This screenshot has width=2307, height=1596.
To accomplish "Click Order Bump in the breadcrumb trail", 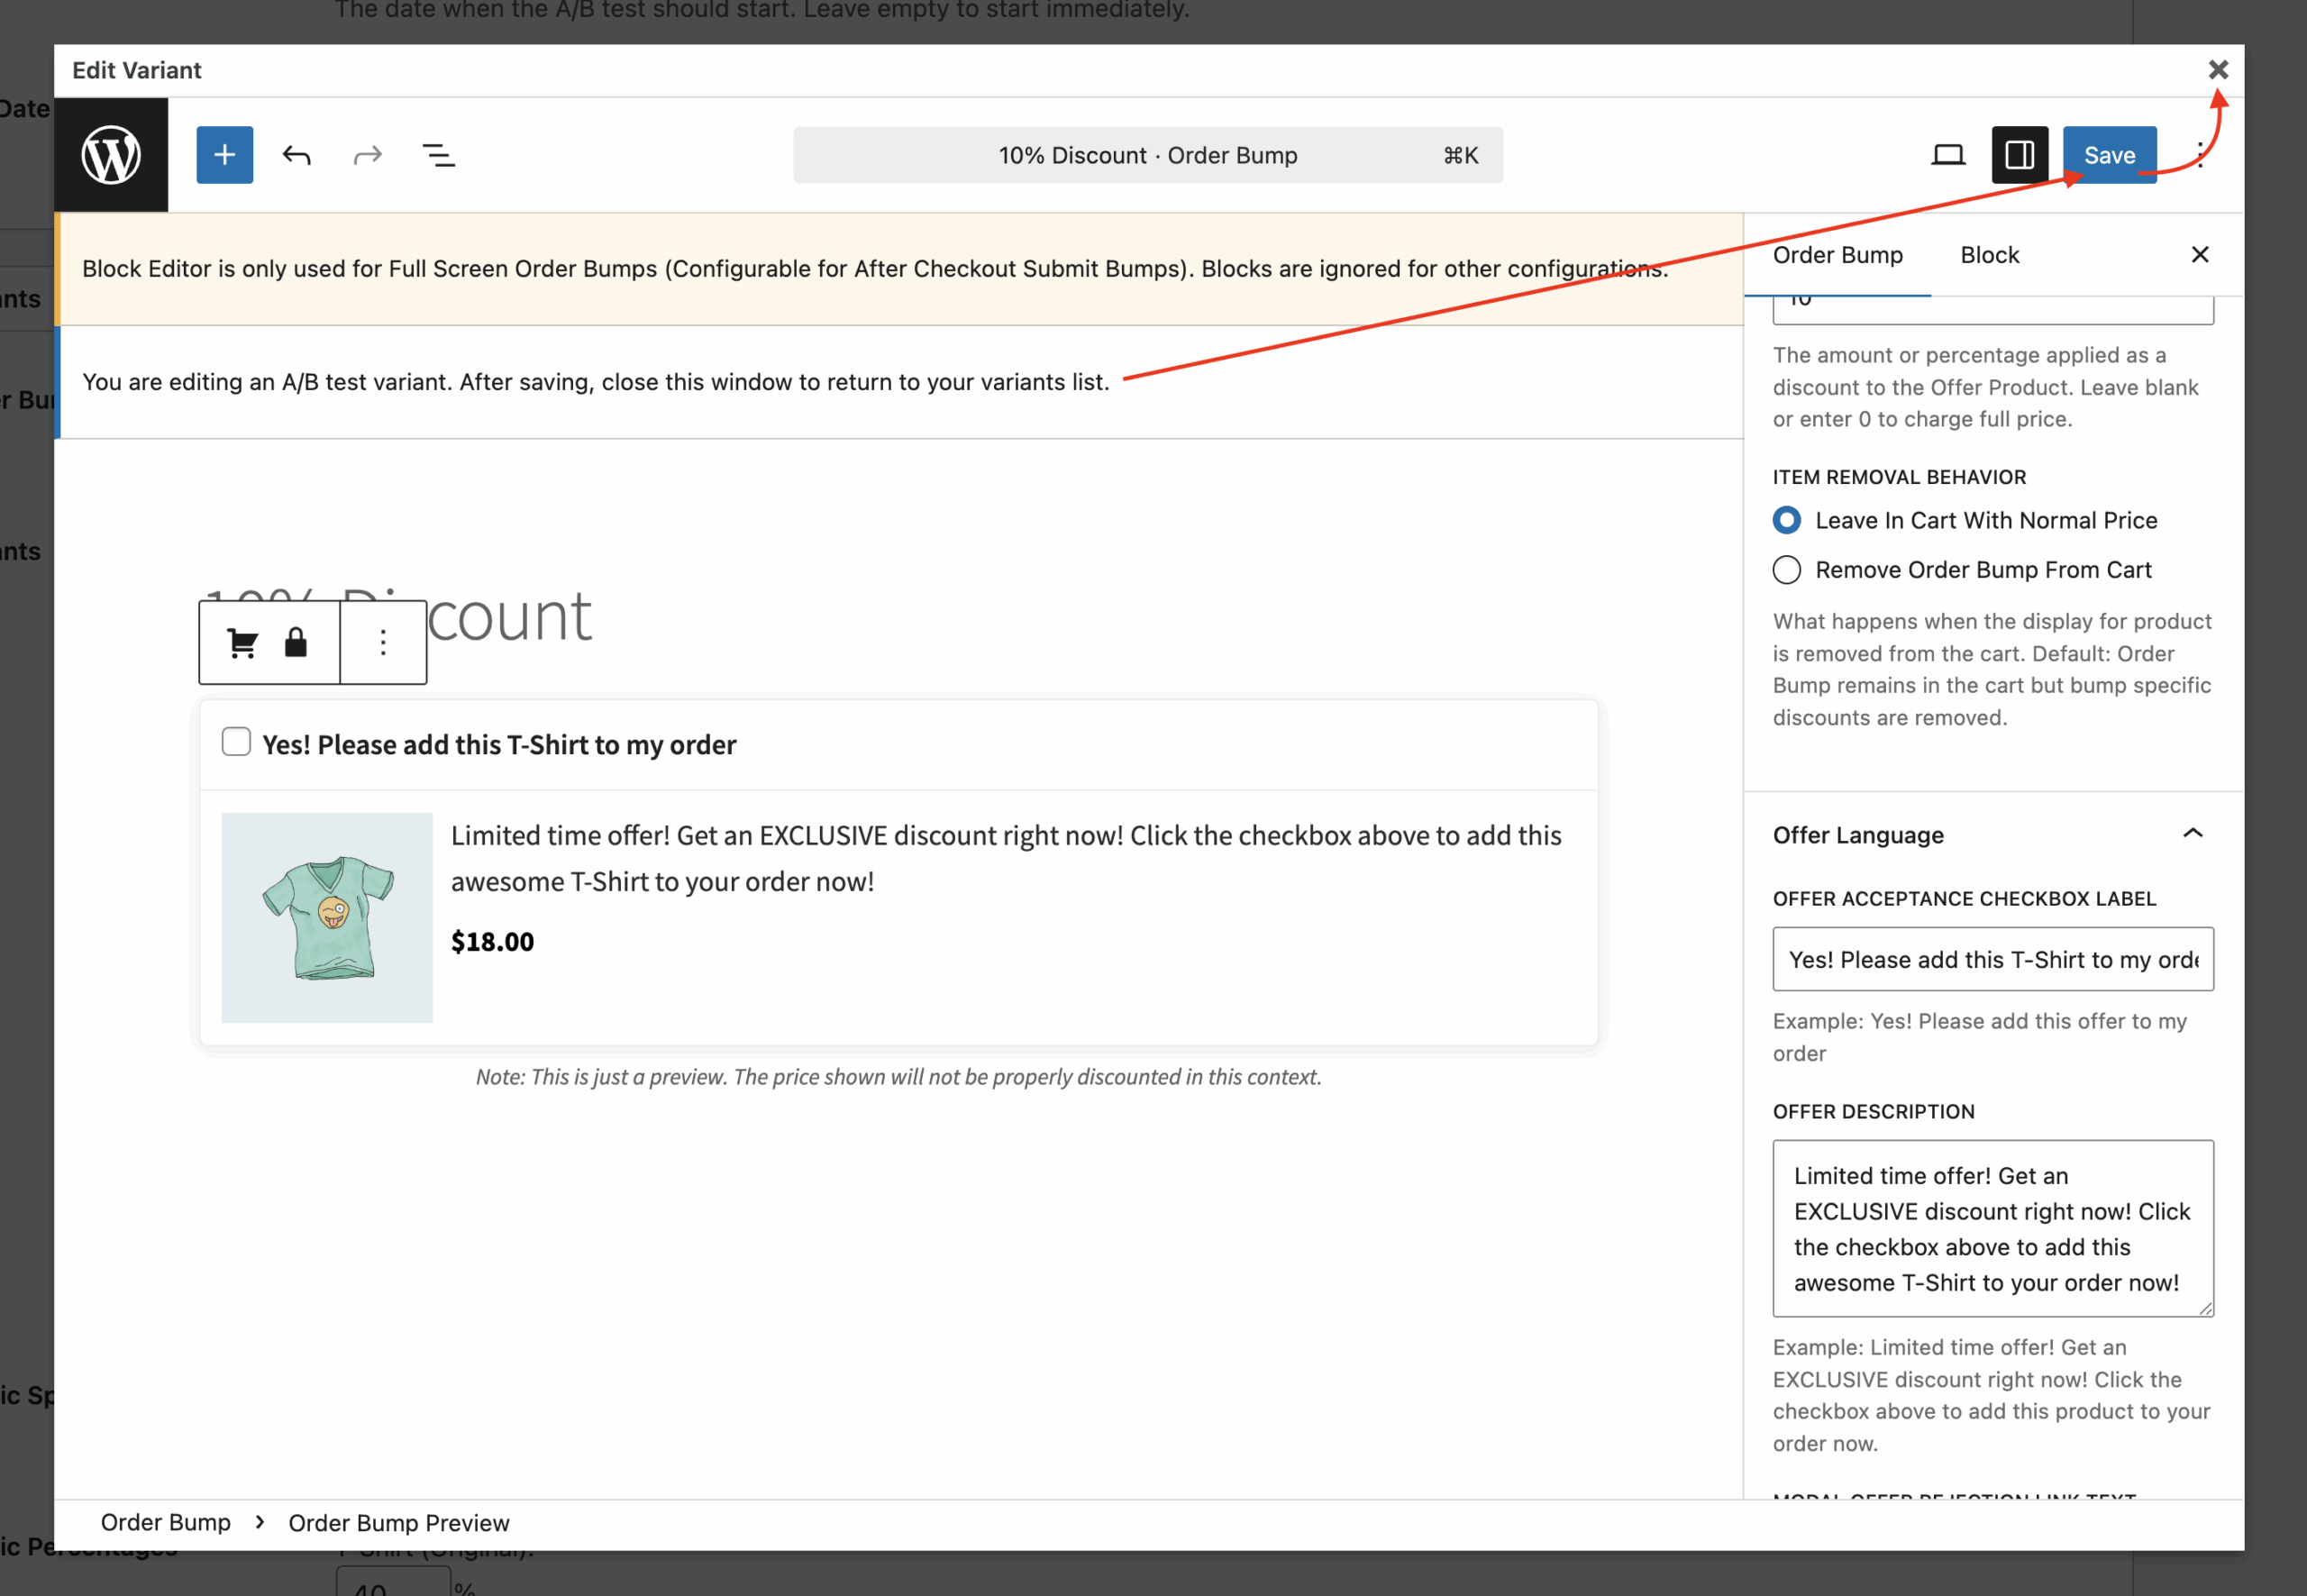I will 166,1522.
